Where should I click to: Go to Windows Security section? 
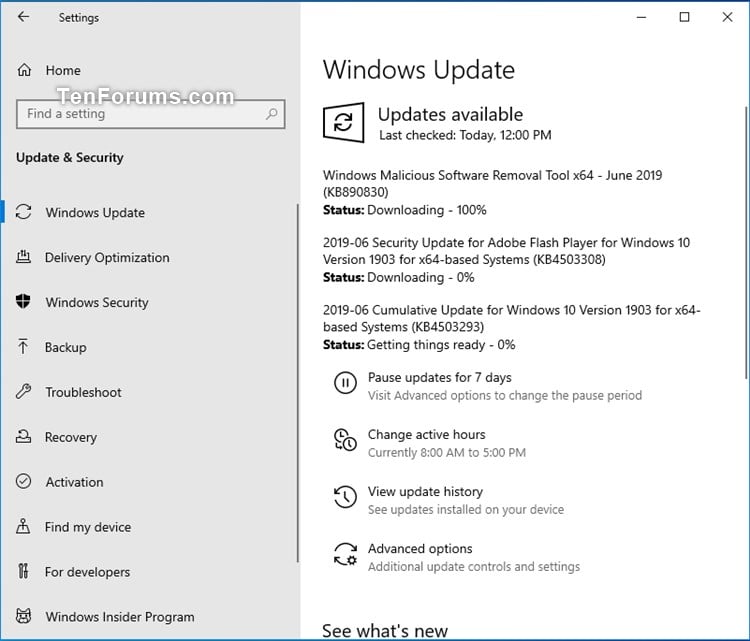pos(97,302)
